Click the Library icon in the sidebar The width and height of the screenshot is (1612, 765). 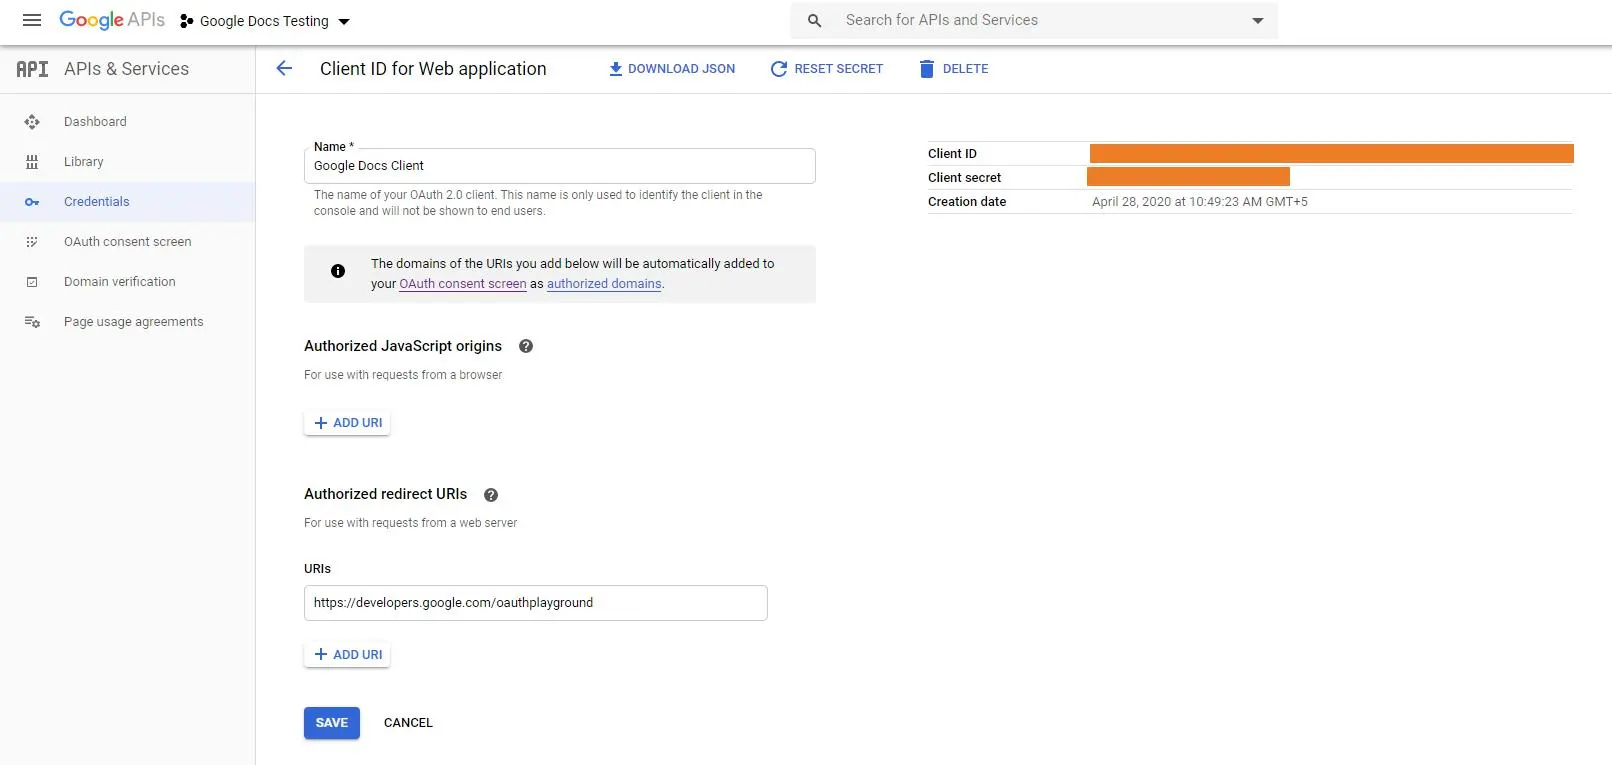tap(32, 162)
